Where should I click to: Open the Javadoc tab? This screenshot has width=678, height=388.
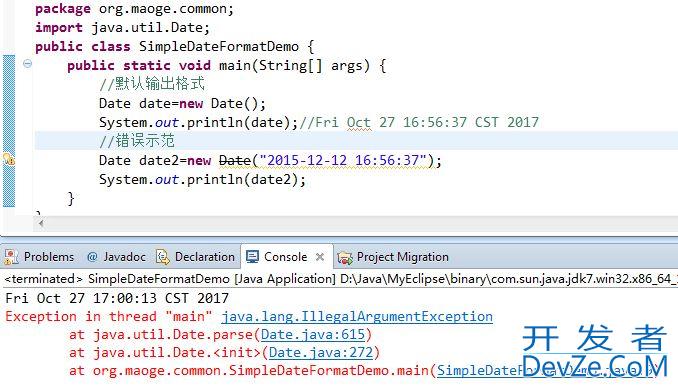125,257
